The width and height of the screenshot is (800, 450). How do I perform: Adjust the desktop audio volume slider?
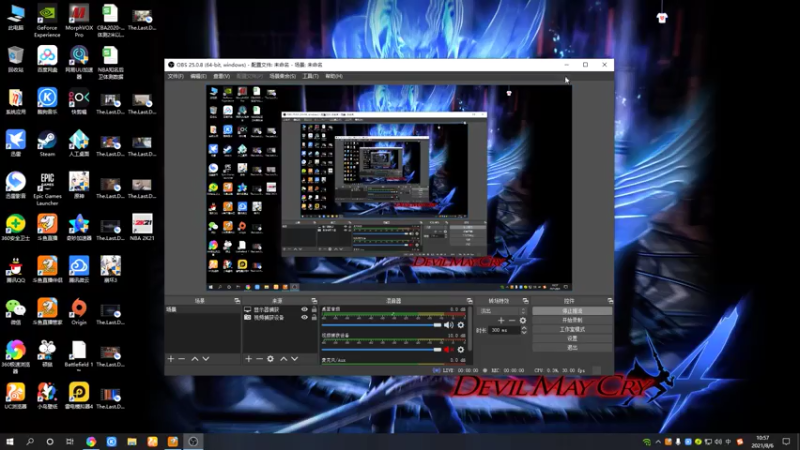click(x=381, y=325)
